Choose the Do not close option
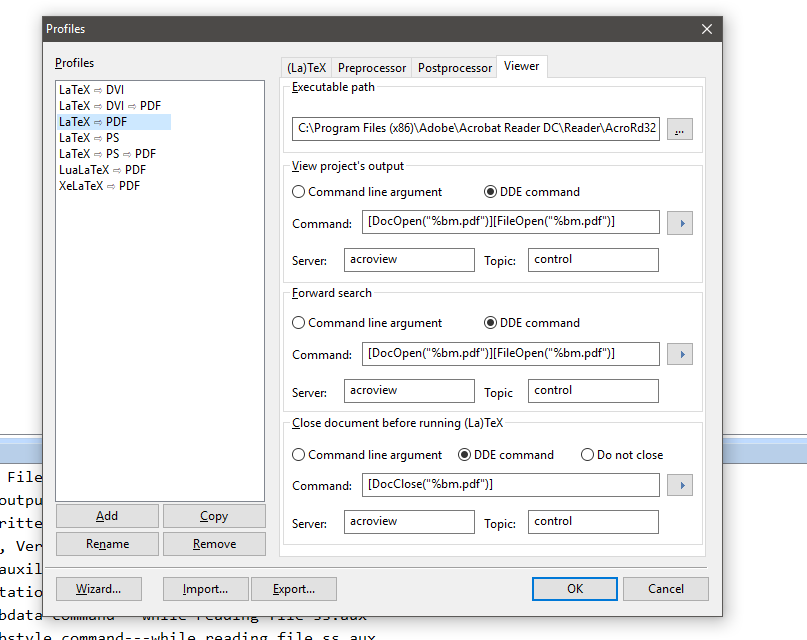This screenshot has width=807, height=640. pyautogui.click(x=588, y=455)
